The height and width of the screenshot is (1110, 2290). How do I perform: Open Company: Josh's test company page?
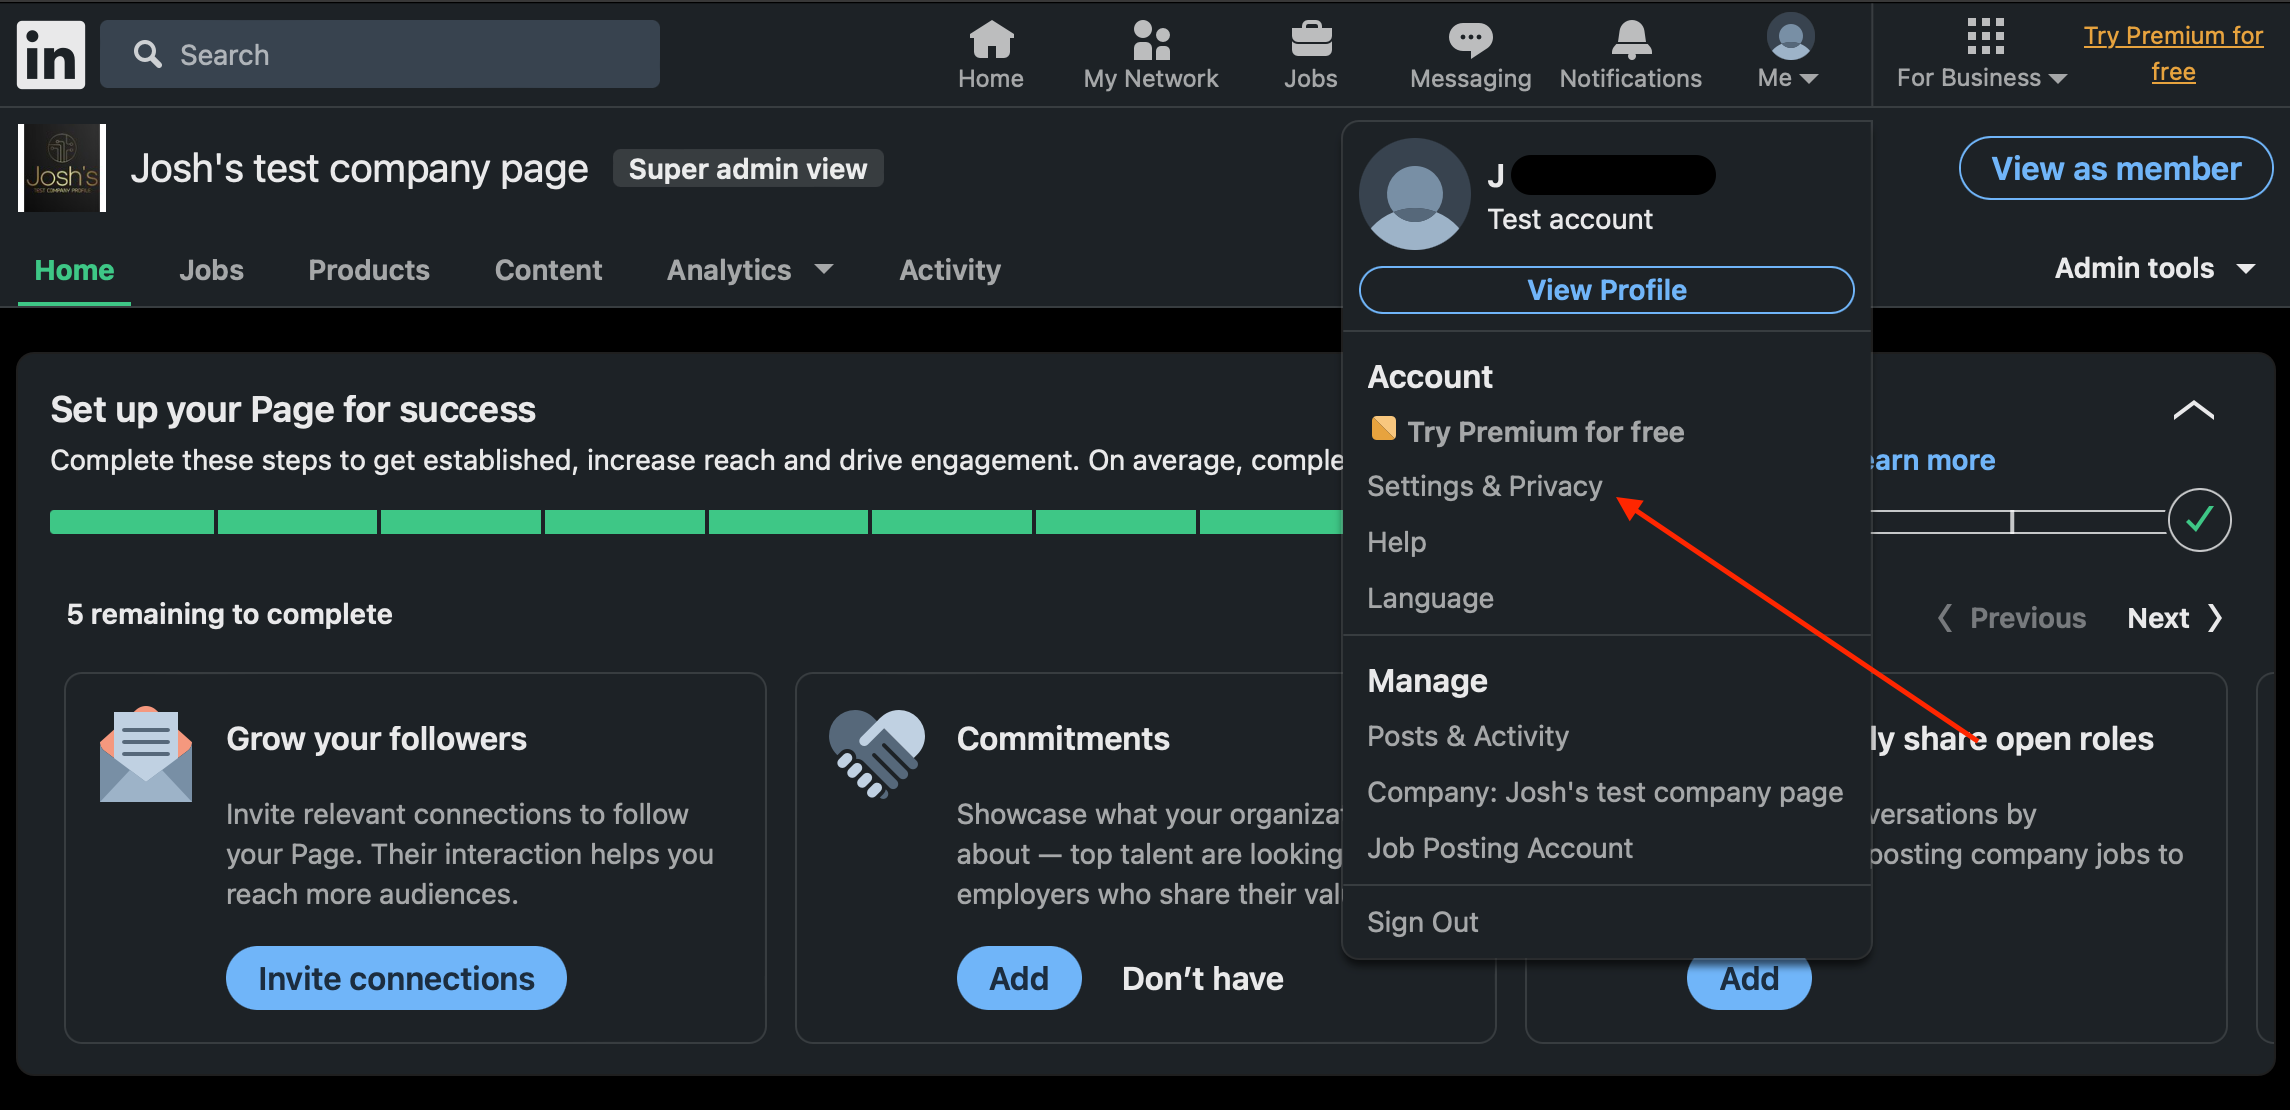1605,792
